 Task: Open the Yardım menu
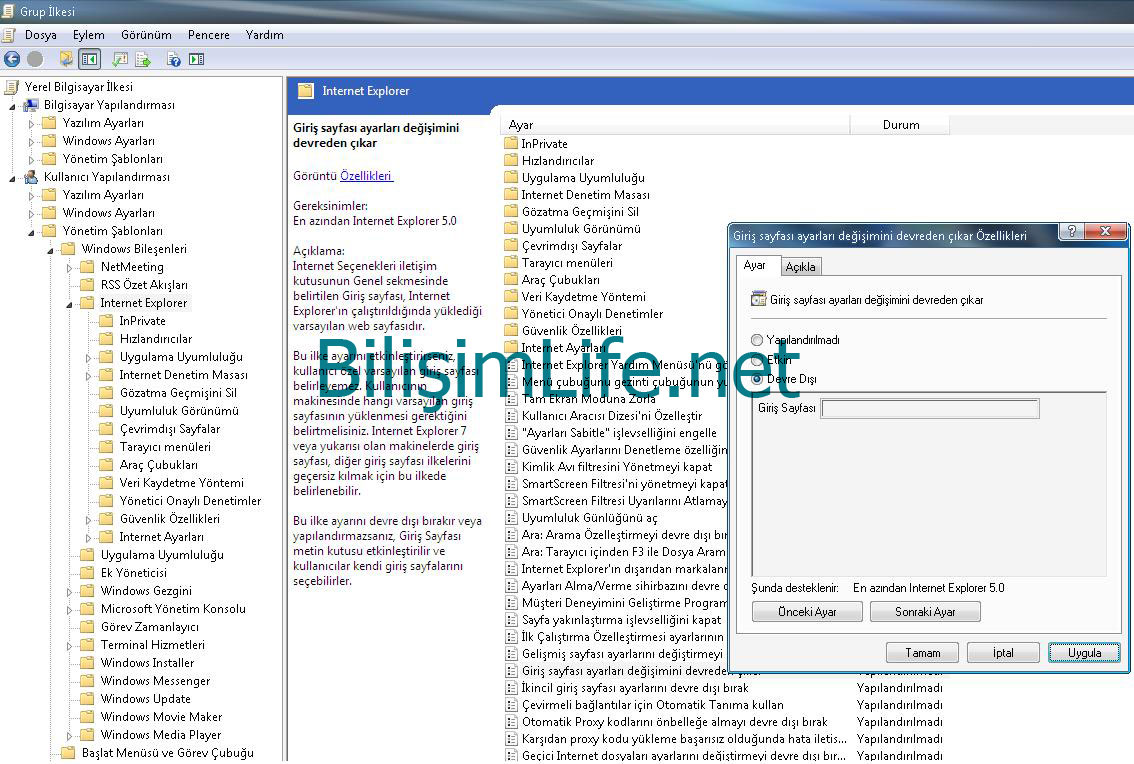265,35
